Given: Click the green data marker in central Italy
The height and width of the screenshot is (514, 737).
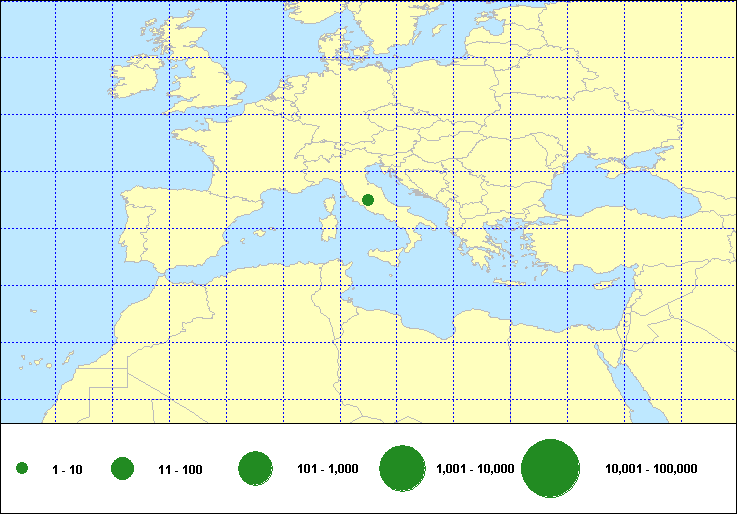Looking at the screenshot, I should [368, 200].
